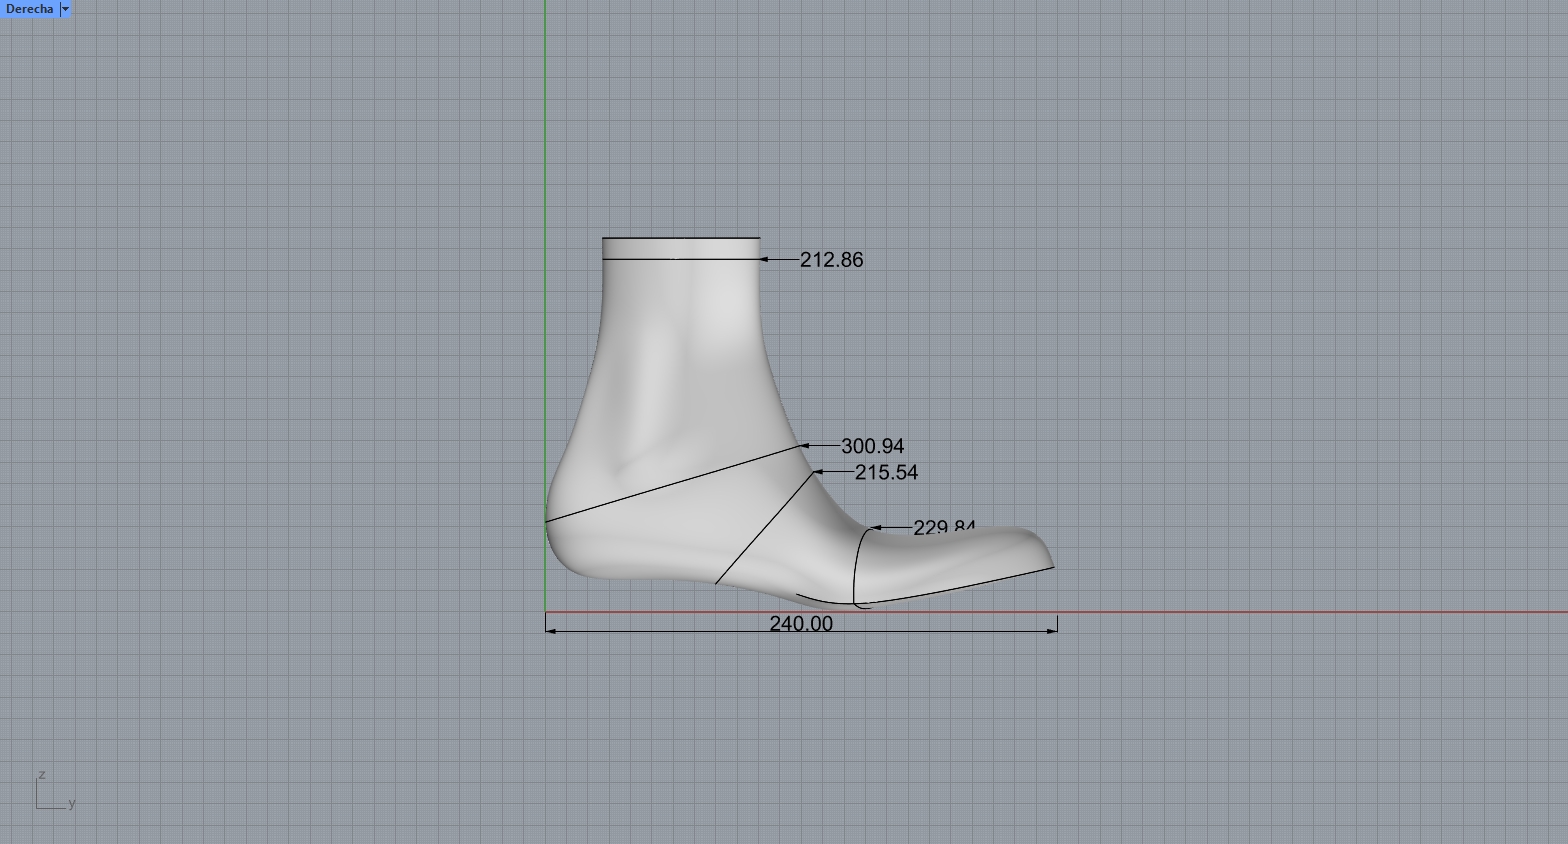The height and width of the screenshot is (844, 1568).
Task: Select the leader arrowhead beside 300.94
Action: tap(805, 446)
